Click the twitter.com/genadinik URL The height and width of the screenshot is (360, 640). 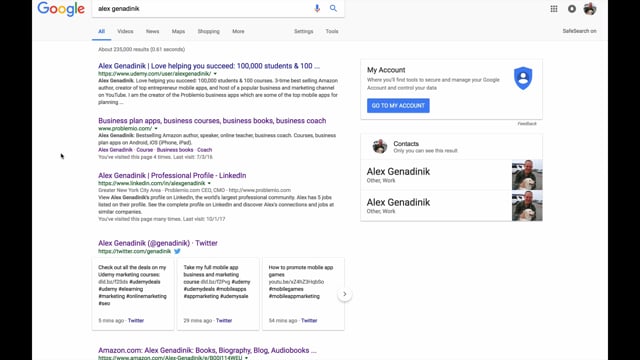click(x=134, y=251)
